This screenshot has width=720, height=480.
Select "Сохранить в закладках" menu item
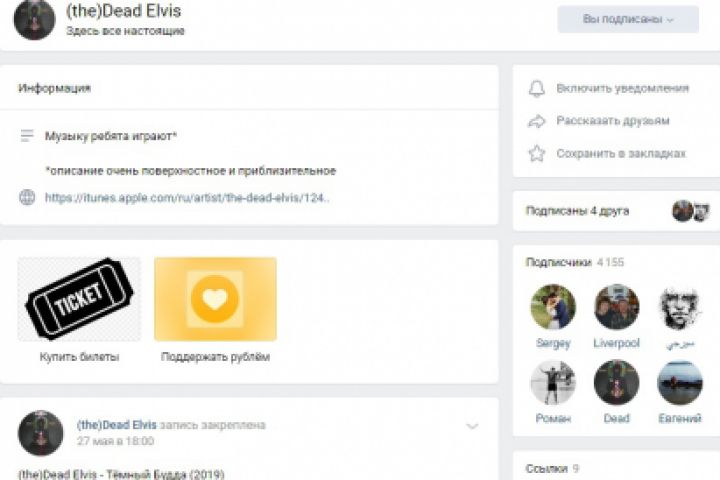click(x=621, y=154)
